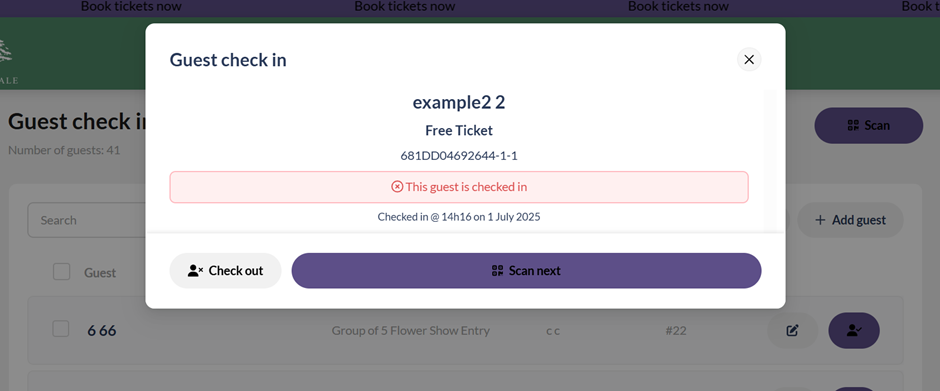Viewport: 940px width, 391px height.
Task: Click the Scan button at top right
Action: tap(869, 125)
